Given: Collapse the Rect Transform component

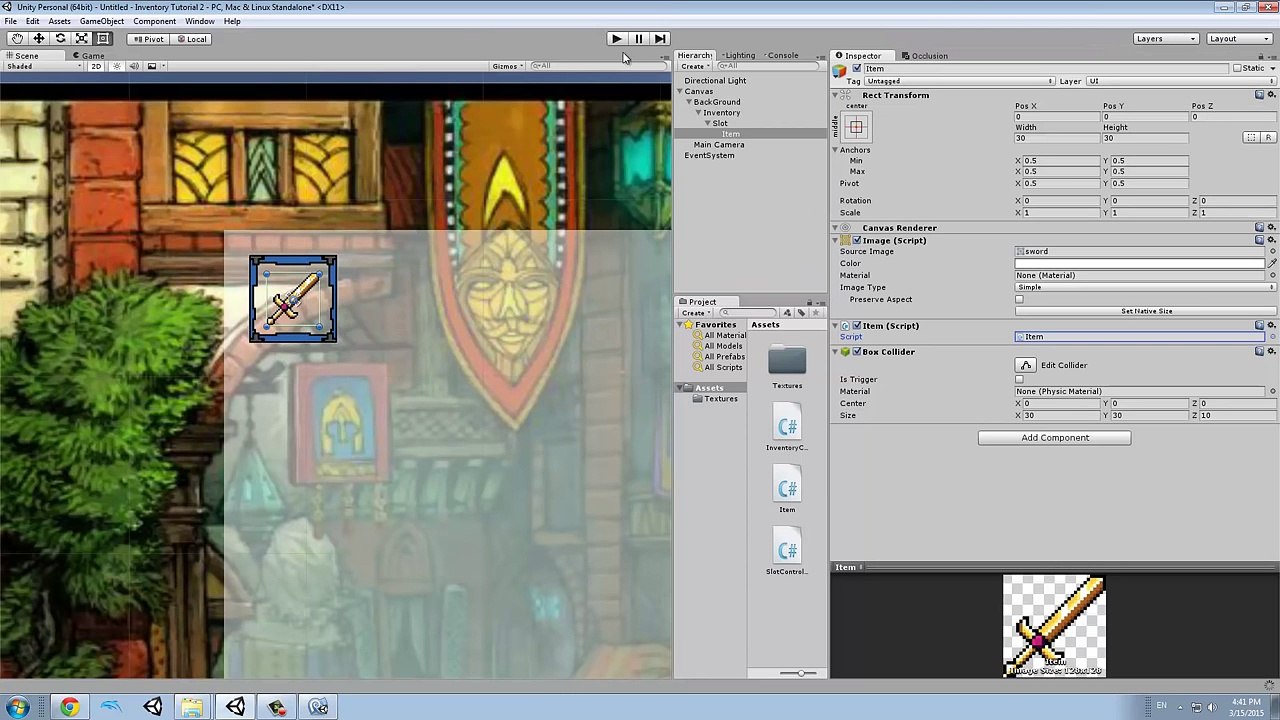Looking at the screenshot, I should [836, 95].
